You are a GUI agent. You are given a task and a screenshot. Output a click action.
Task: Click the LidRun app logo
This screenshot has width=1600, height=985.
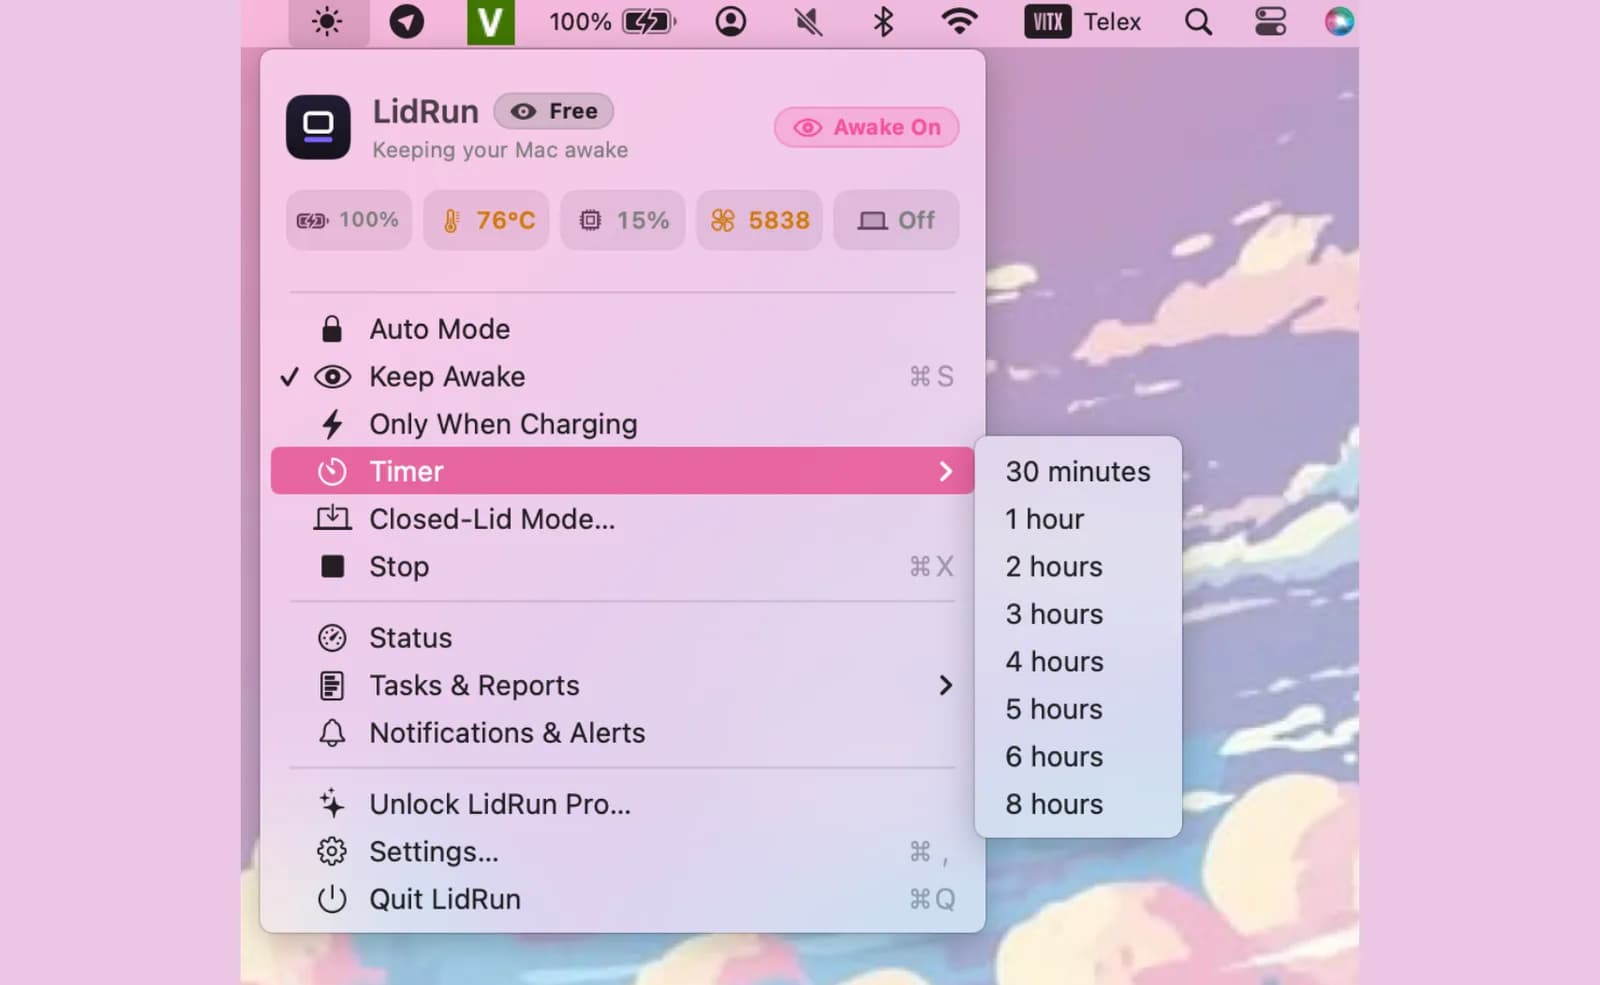click(x=318, y=127)
